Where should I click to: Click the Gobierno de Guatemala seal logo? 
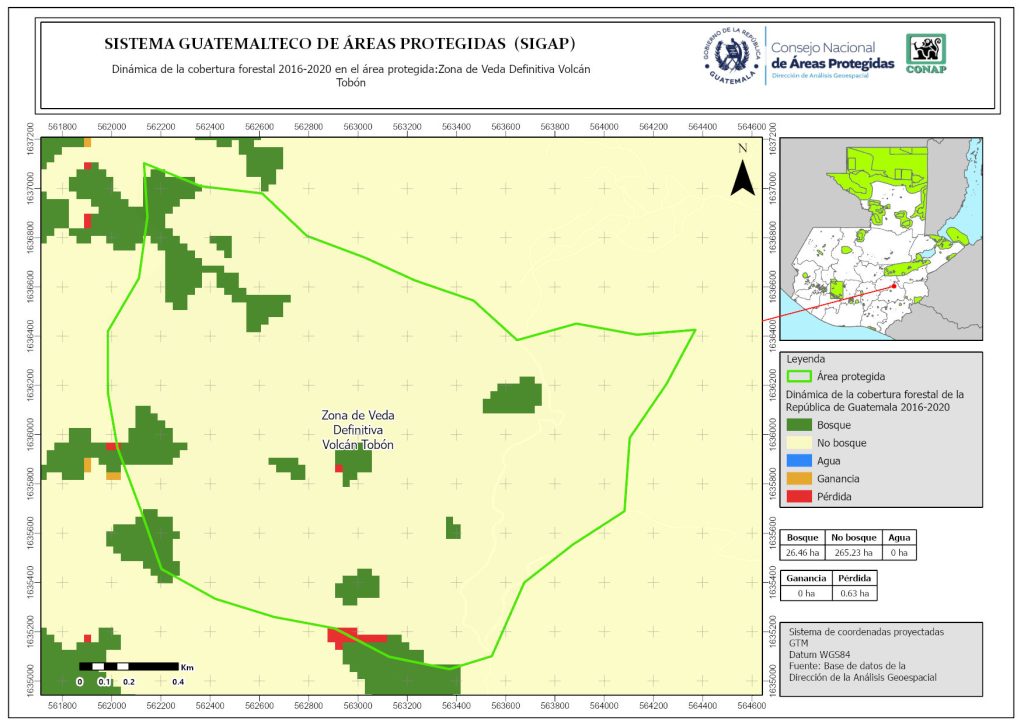(x=733, y=57)
